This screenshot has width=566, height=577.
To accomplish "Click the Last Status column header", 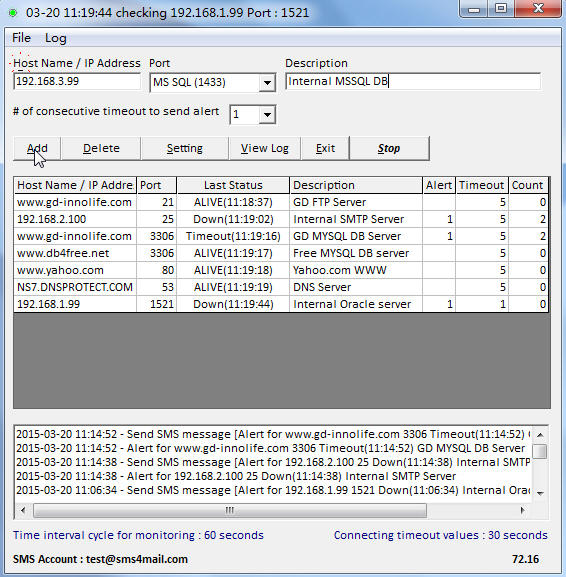I will pos(233,185).
